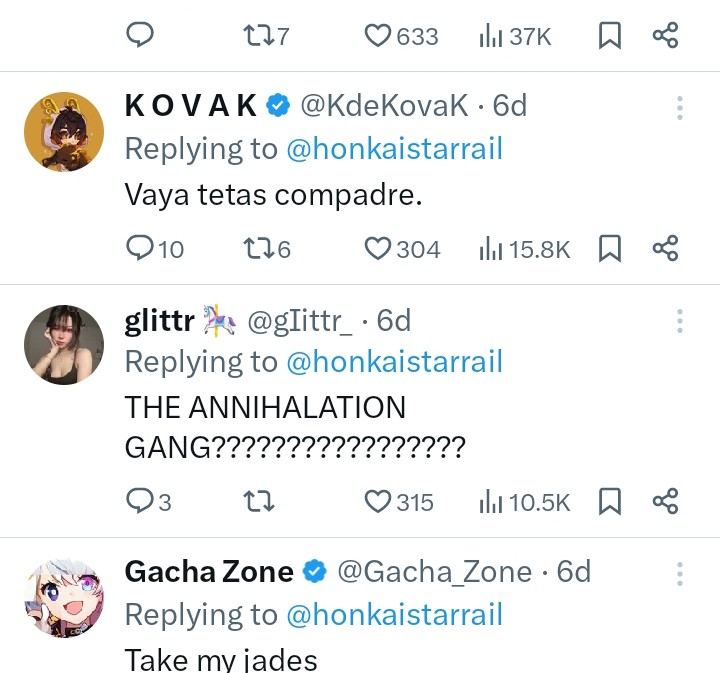Visit the Gacha Zone profile name
This screenshot has height=673, width=720.
209,572
